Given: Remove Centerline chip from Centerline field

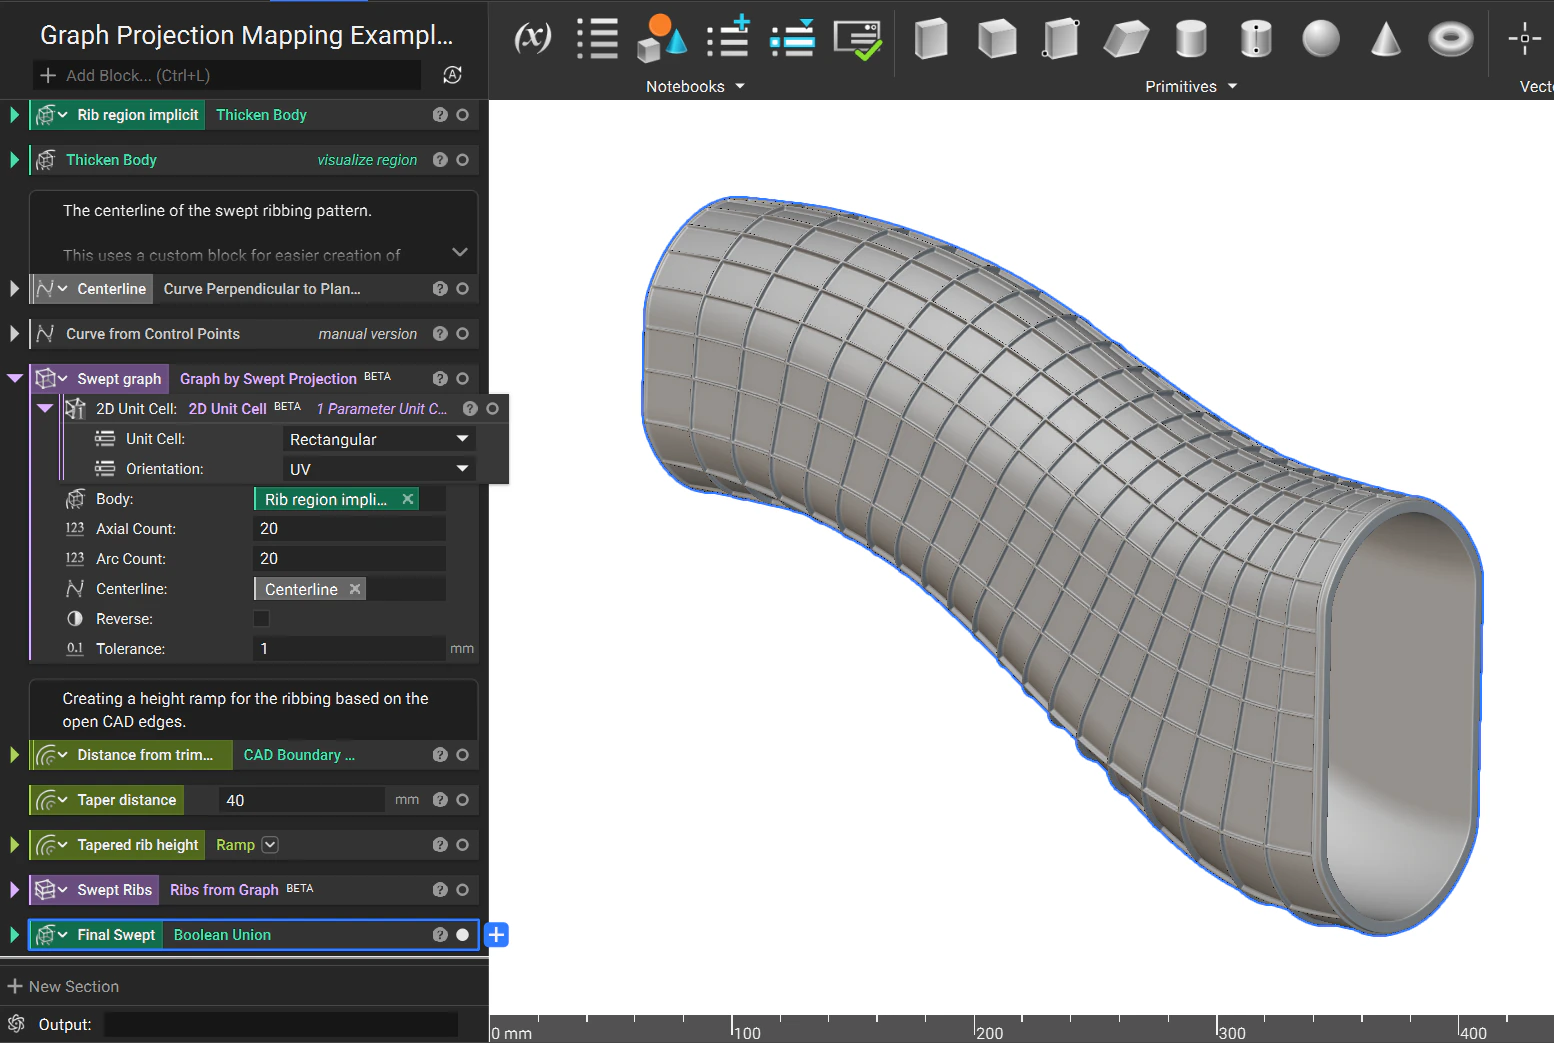Looking at the screenshot, I should (x=355, y=589).
